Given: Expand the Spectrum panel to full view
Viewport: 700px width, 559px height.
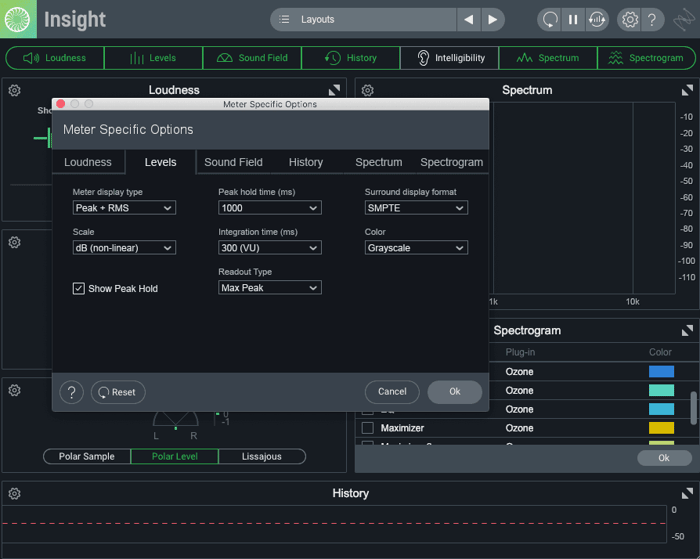Looking at the screenshot, I should coord(687,90).
